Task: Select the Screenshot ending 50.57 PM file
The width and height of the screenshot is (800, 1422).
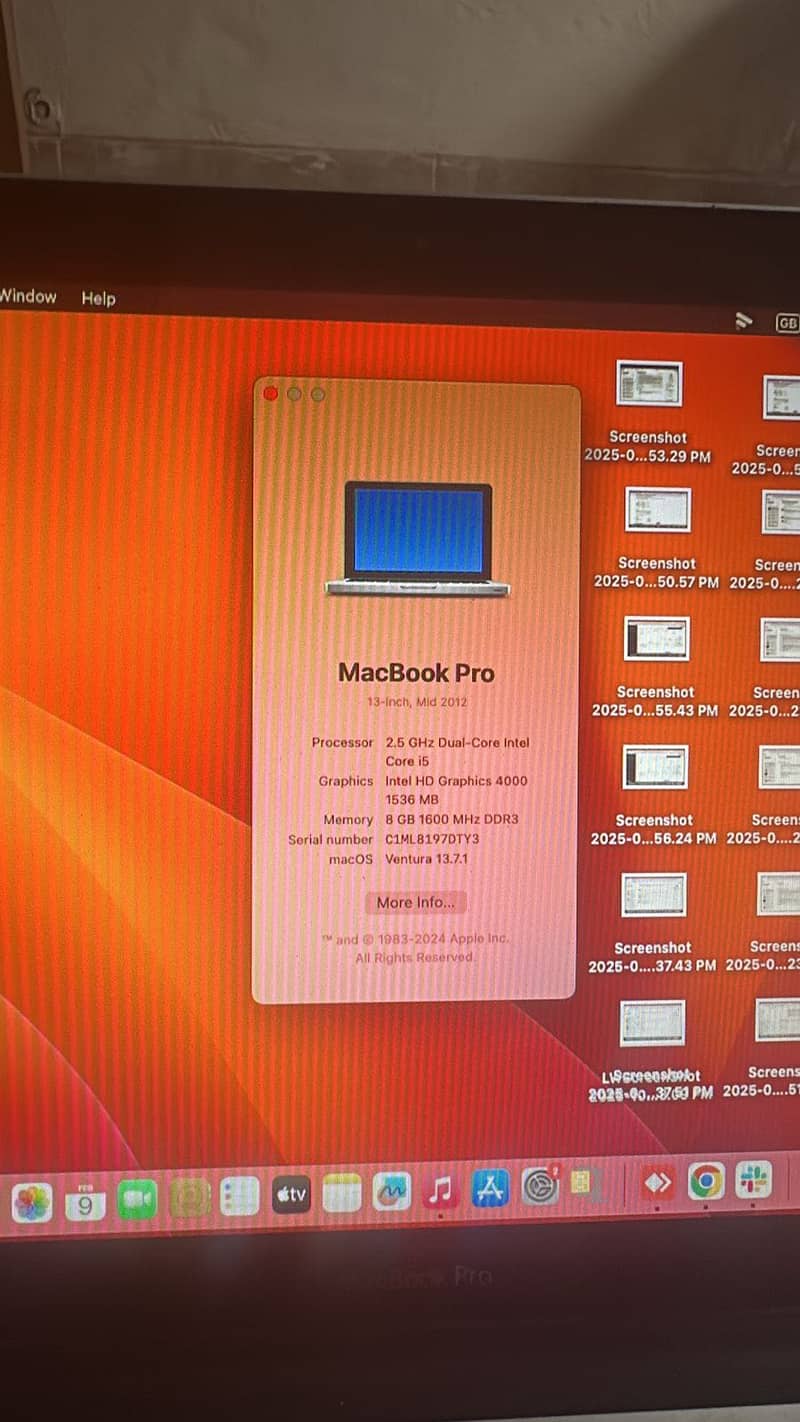Action: pyautogui.click(x=657, y=537)
